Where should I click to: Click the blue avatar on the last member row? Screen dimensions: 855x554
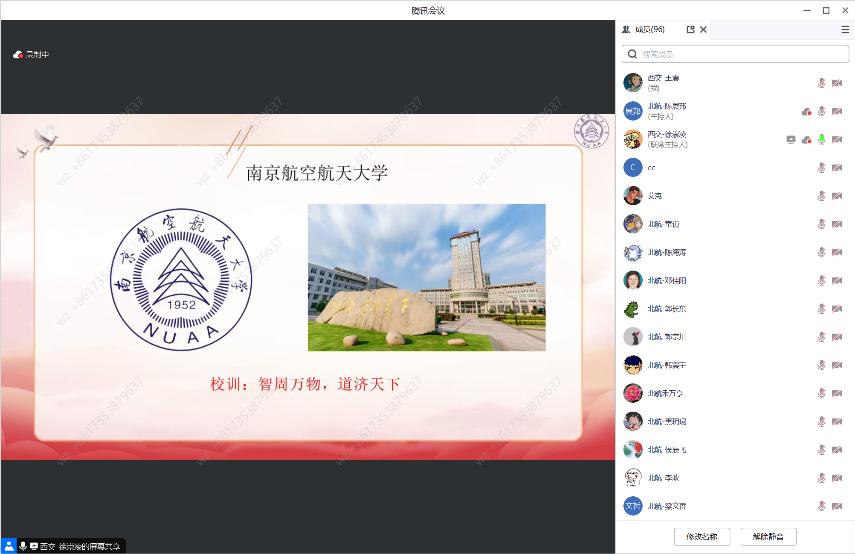click(633, 506)
